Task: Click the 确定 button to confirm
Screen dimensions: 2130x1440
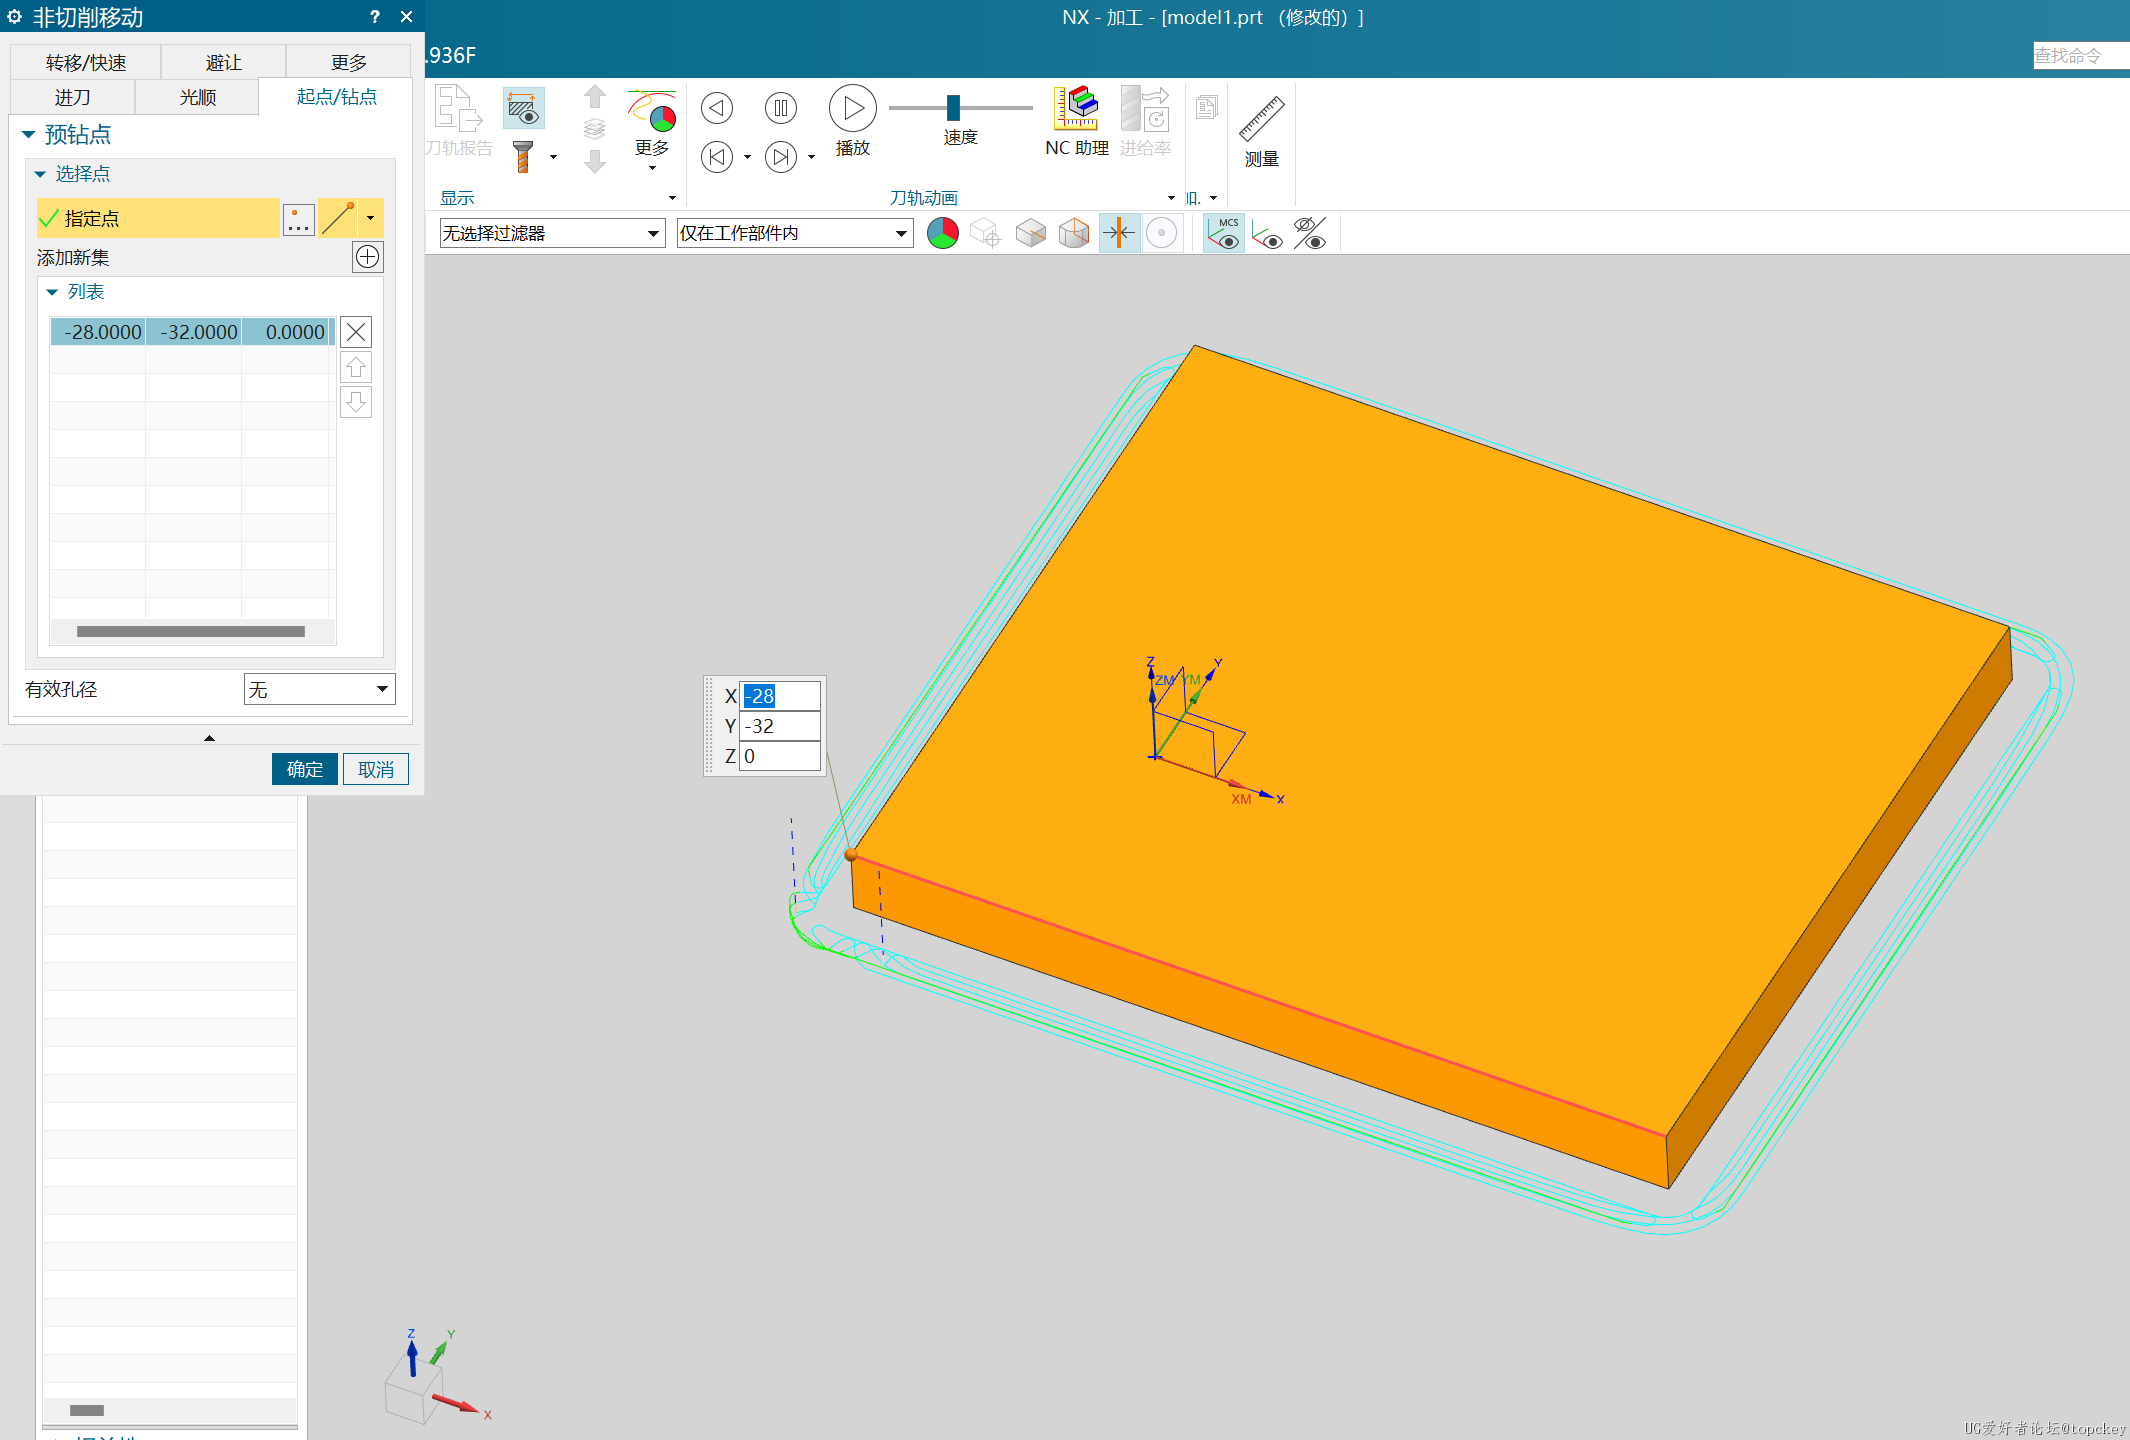Action: click(x=302, y=768)
